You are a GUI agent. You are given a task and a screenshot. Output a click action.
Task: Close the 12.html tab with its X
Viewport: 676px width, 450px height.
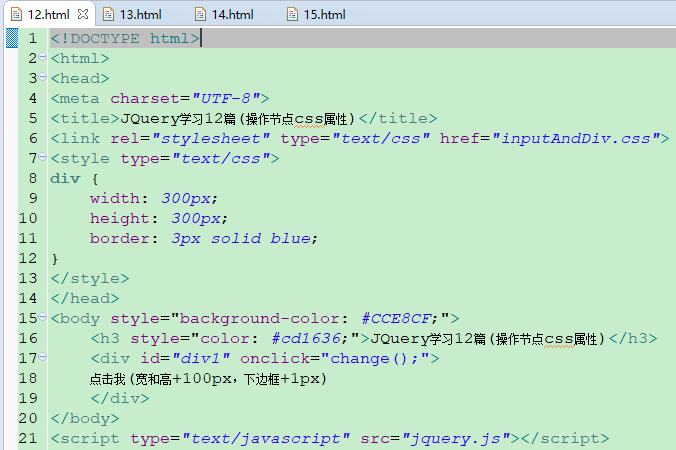click(x=83, y=14)
